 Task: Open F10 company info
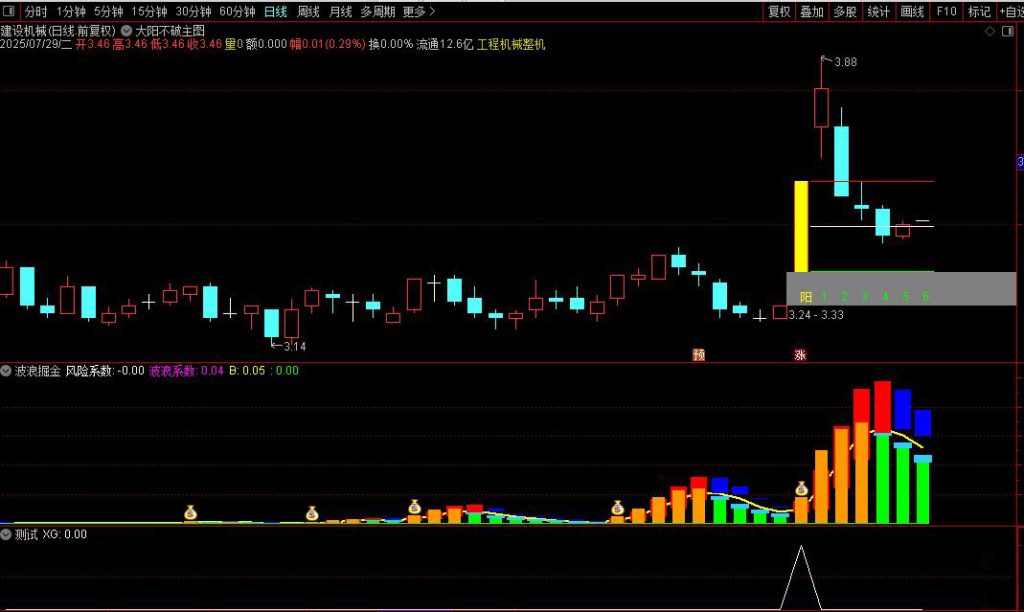click(946, 12)
